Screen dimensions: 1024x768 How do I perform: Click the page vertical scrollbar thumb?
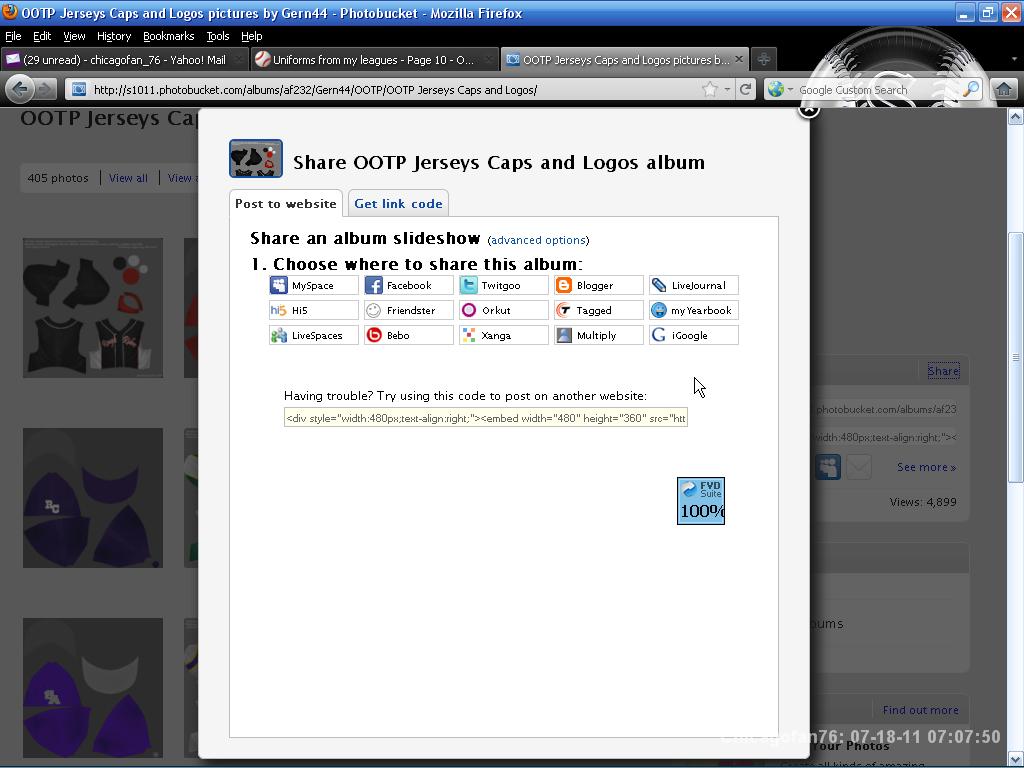1016,358
